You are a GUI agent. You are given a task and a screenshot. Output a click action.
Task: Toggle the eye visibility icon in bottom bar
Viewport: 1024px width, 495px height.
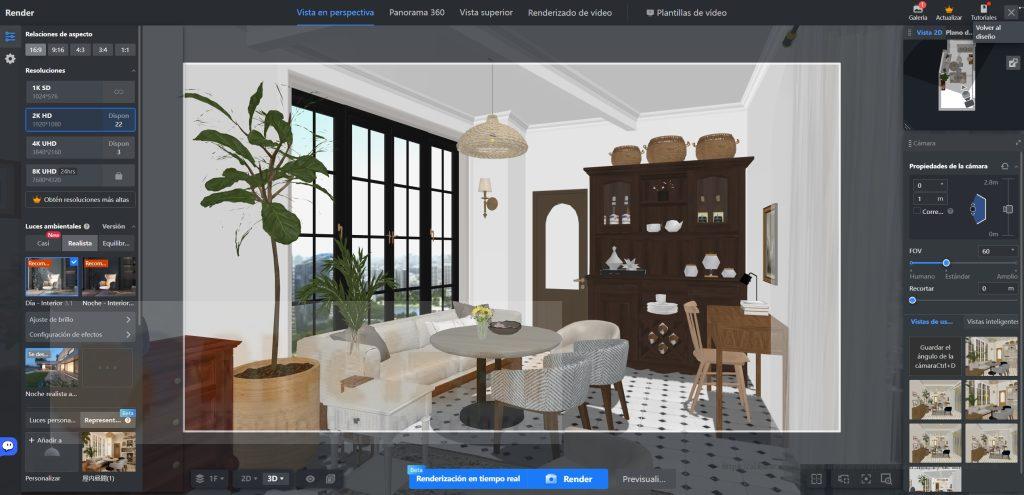point(310,479)
